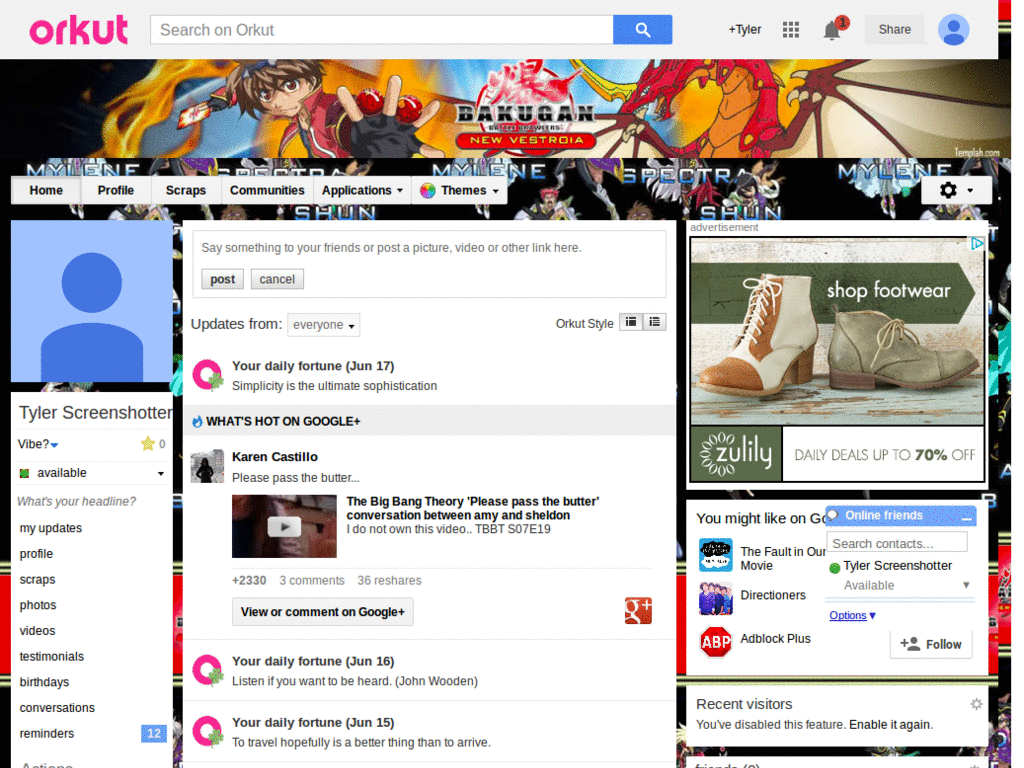Open the 'everyone' updates filter dropdown

[x=324, y=325]
